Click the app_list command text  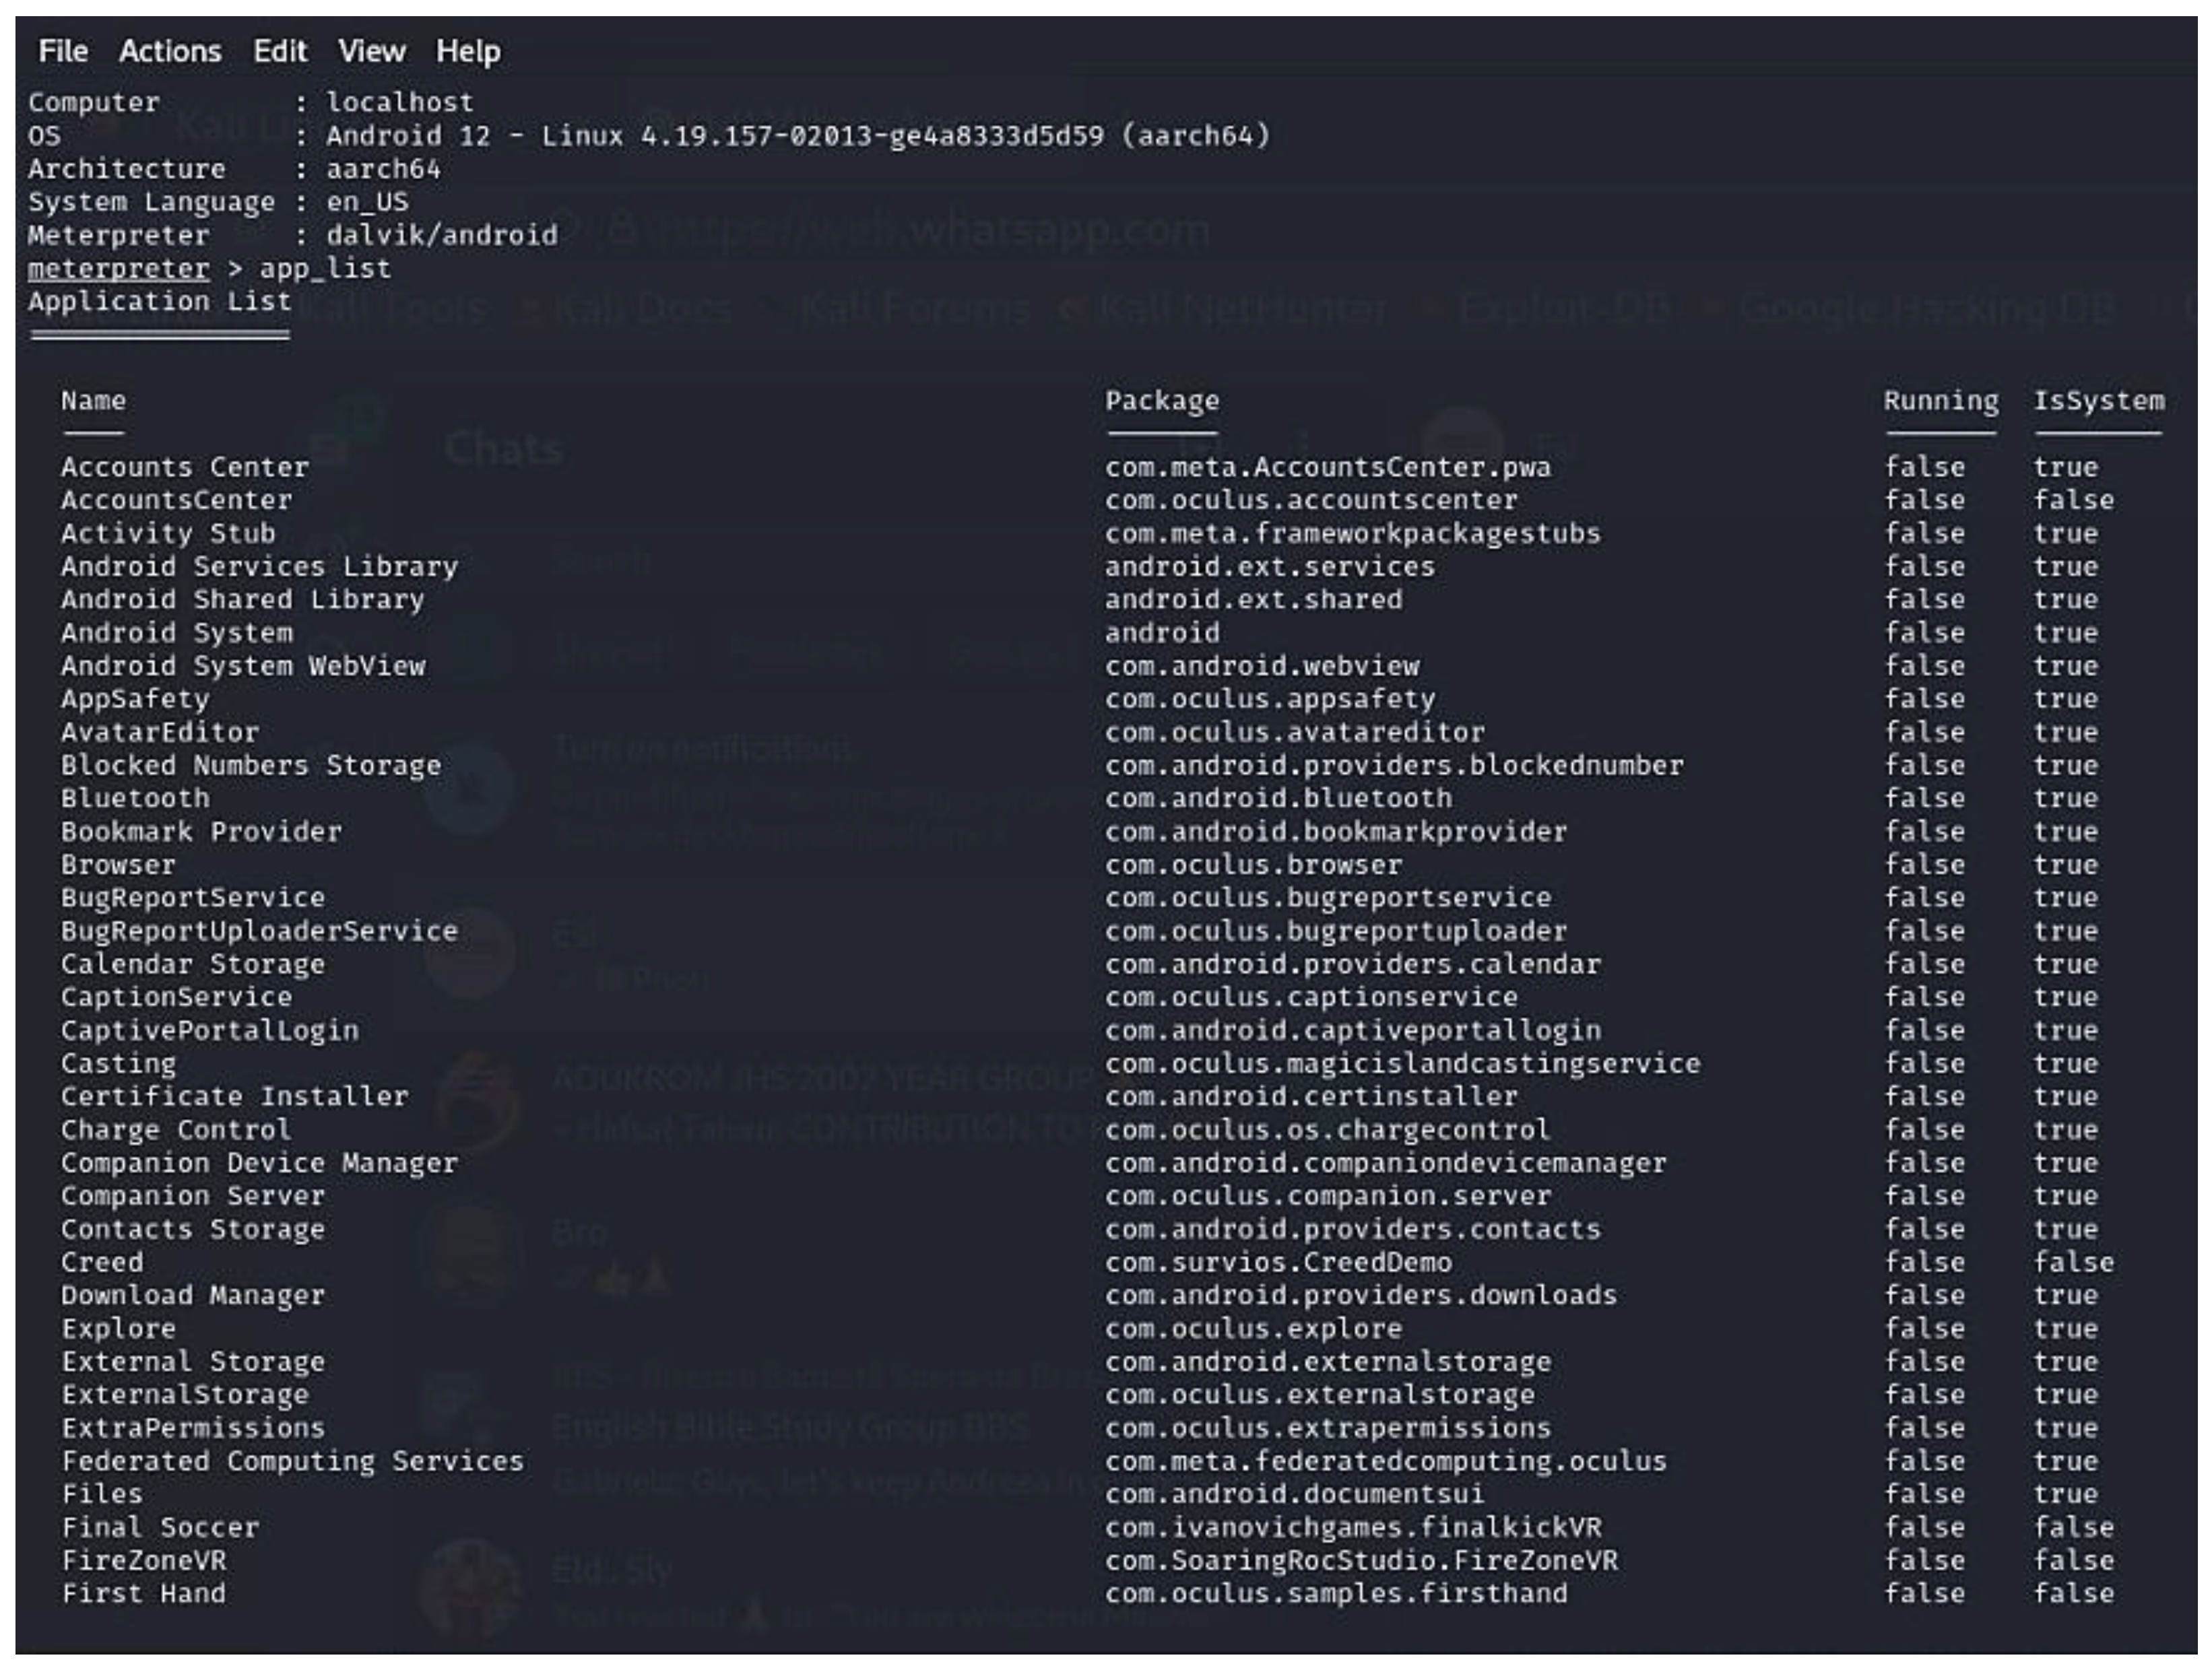tap(325, 269)
